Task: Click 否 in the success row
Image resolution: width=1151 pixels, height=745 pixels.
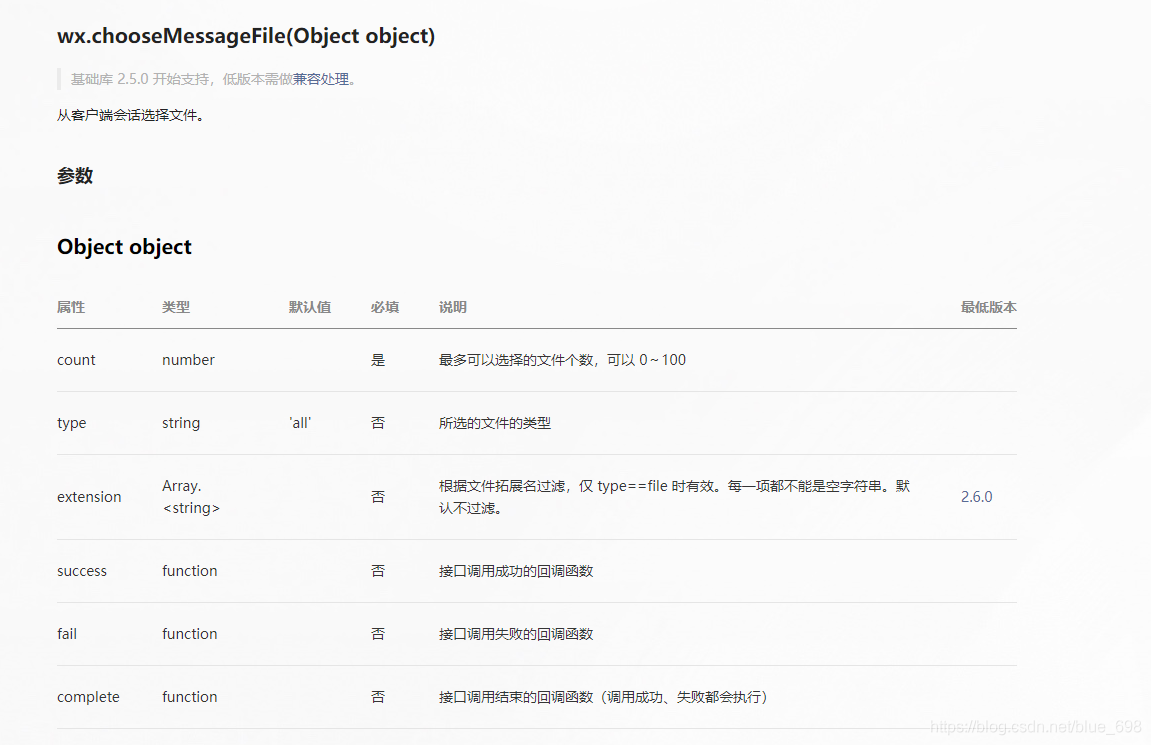Action: click(x=378, y=571)
